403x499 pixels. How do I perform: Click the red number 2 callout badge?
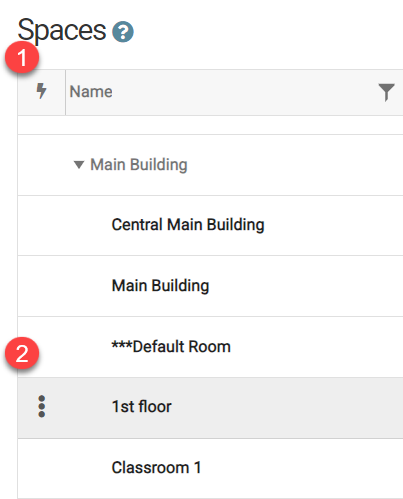coord(22,353)
